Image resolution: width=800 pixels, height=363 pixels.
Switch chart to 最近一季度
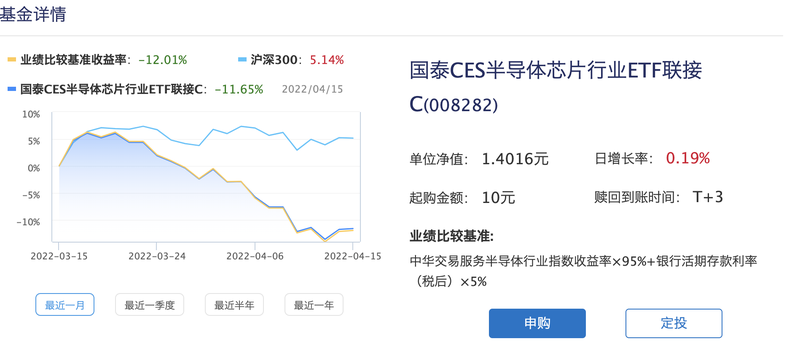click(149, 305)
